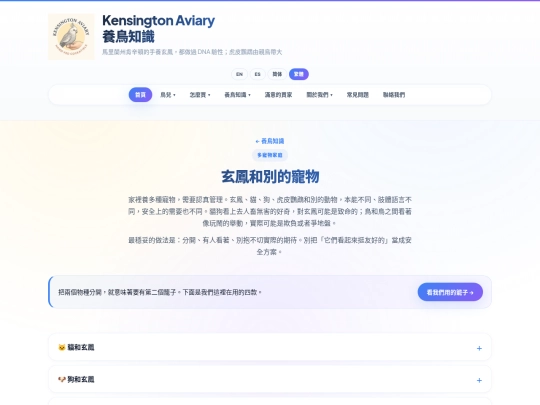The image size is (540, 405).
Task: Expand the 貓和玄鳳 section
Action: (270, 347)
